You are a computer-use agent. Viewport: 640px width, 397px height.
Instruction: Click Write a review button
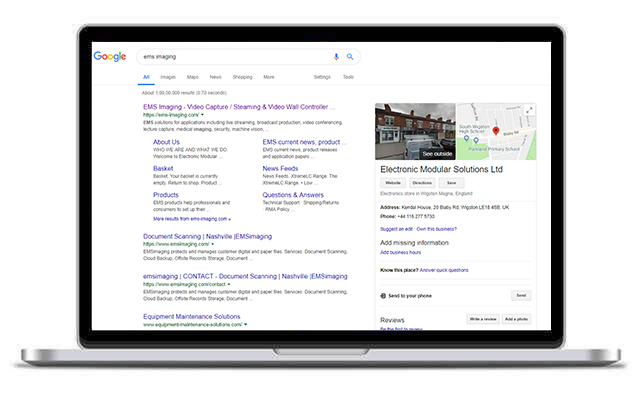(x=483, y=319)
